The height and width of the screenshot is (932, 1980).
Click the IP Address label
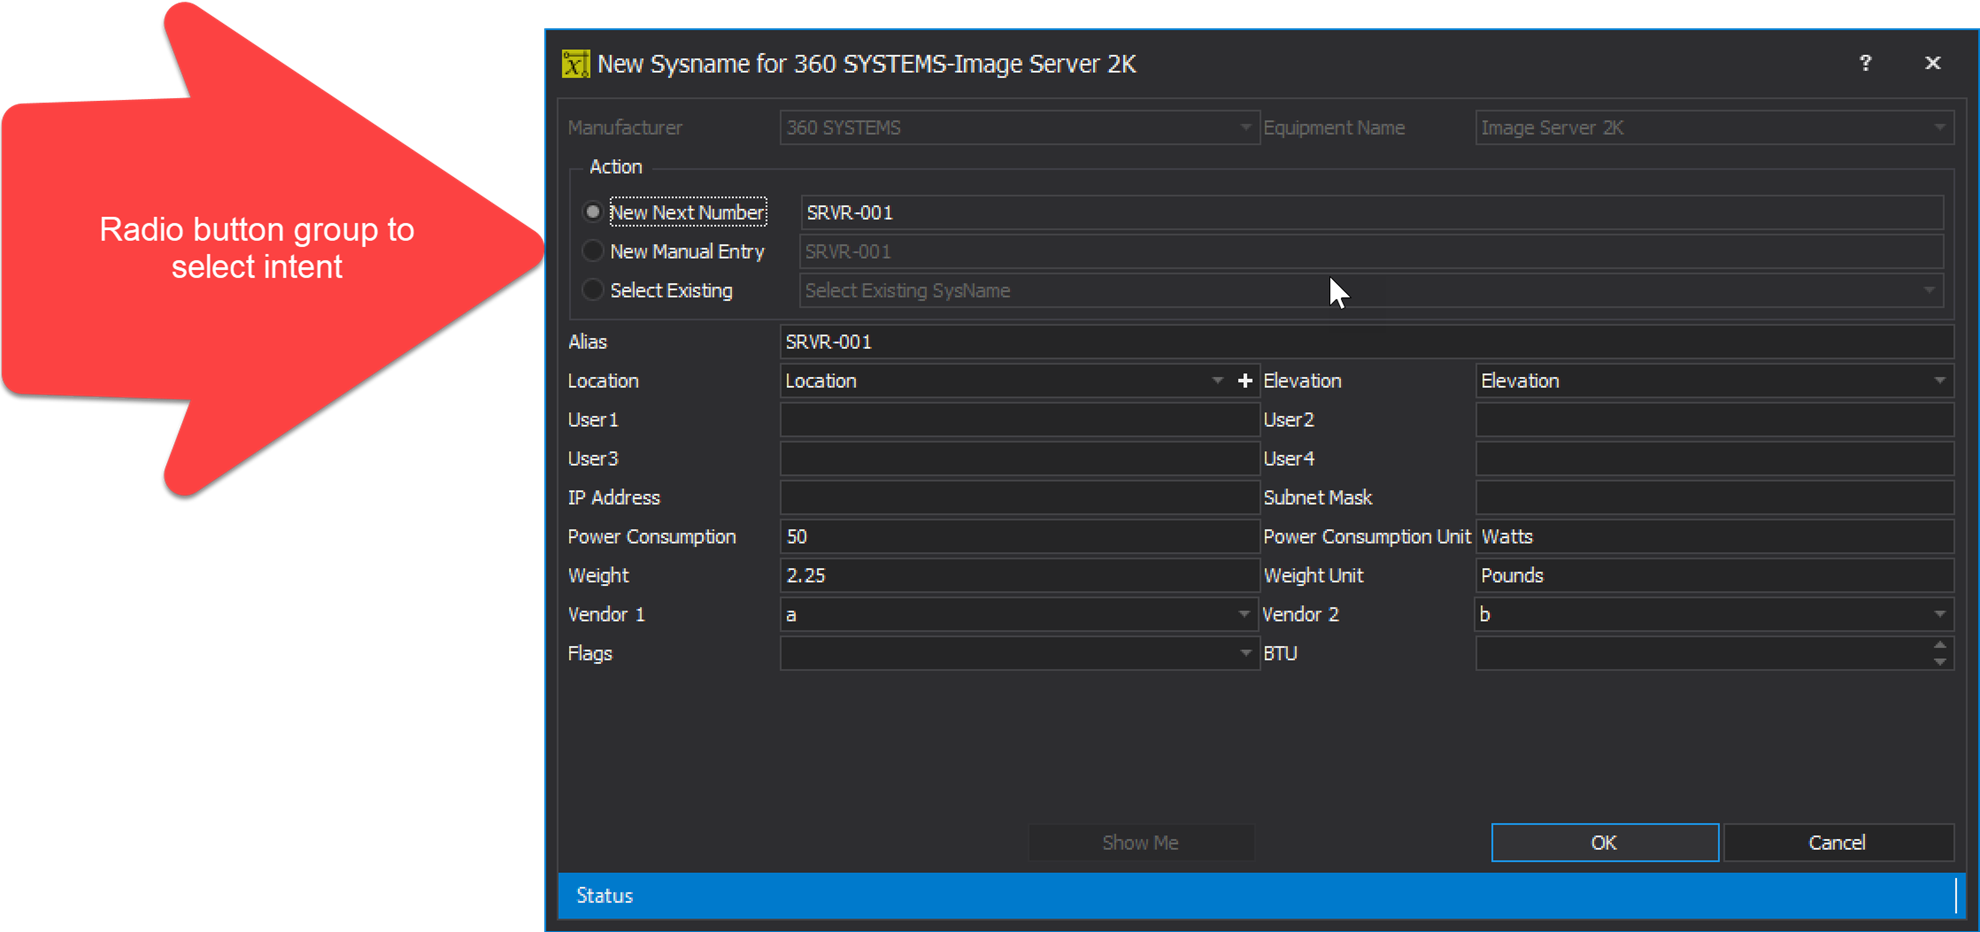[x=614, y=498]
